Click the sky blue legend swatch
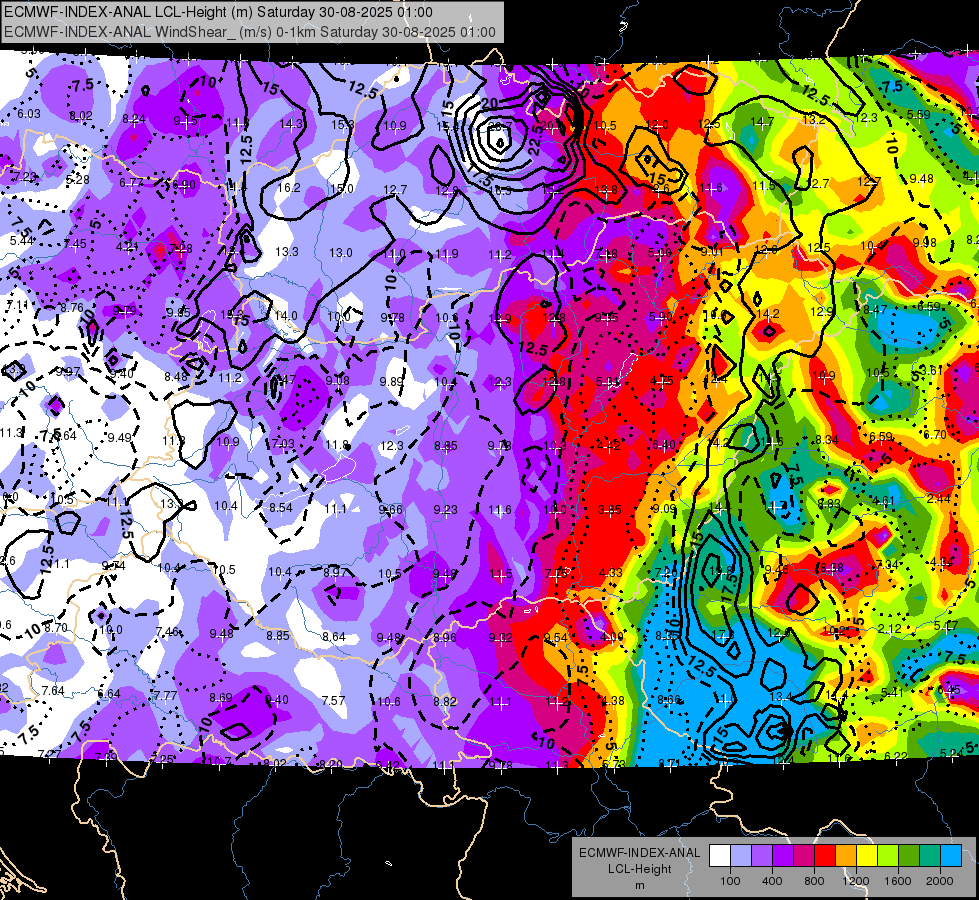The image size is (979, 900). tap(951, 856)
